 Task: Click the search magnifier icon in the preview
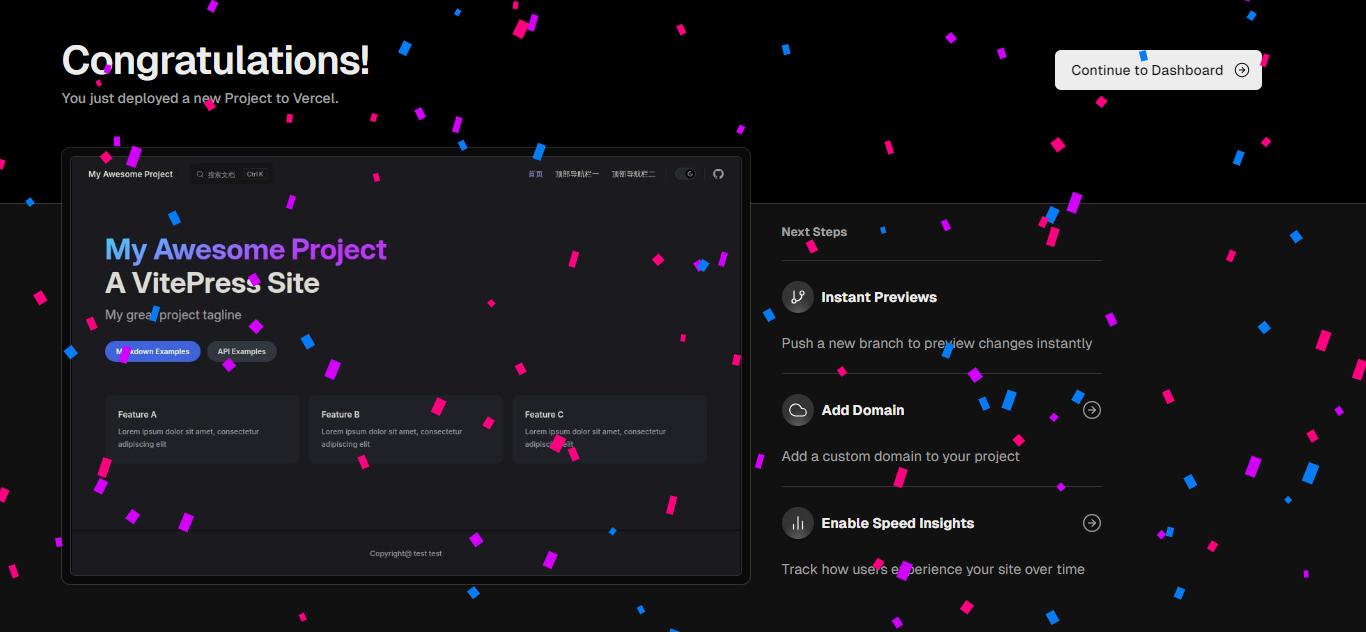click(200, 174)
